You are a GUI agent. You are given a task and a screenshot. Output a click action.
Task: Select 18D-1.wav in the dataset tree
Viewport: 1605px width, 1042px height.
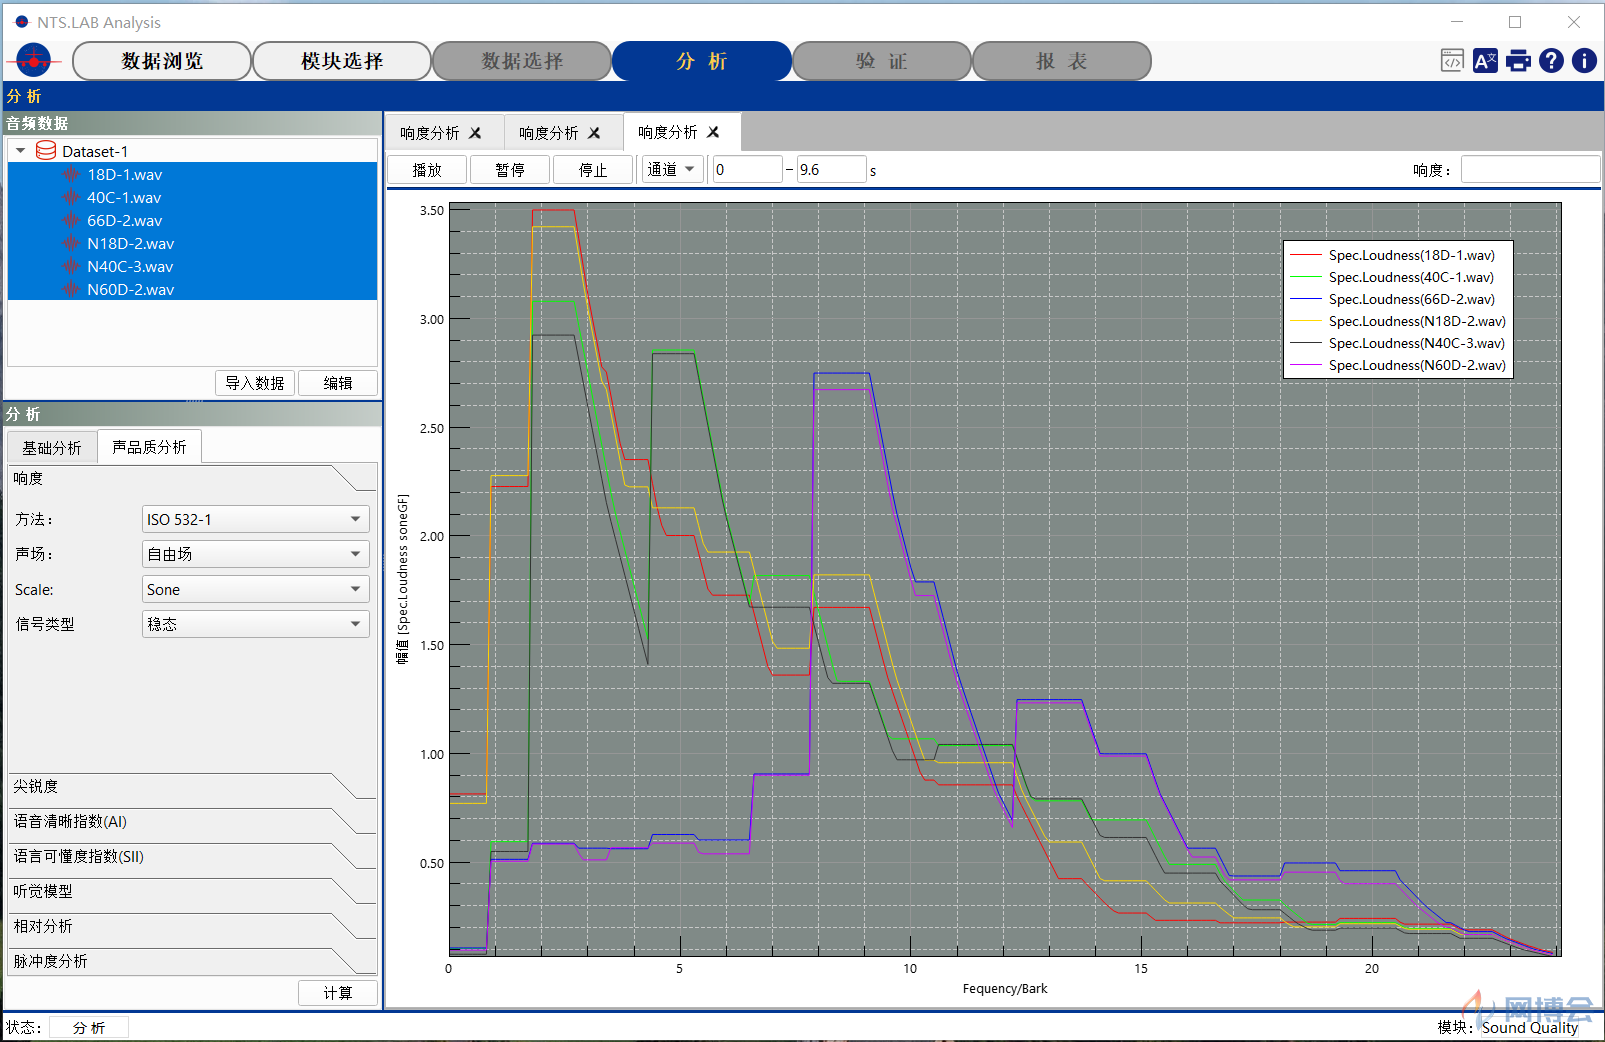[x=192, y=174]
